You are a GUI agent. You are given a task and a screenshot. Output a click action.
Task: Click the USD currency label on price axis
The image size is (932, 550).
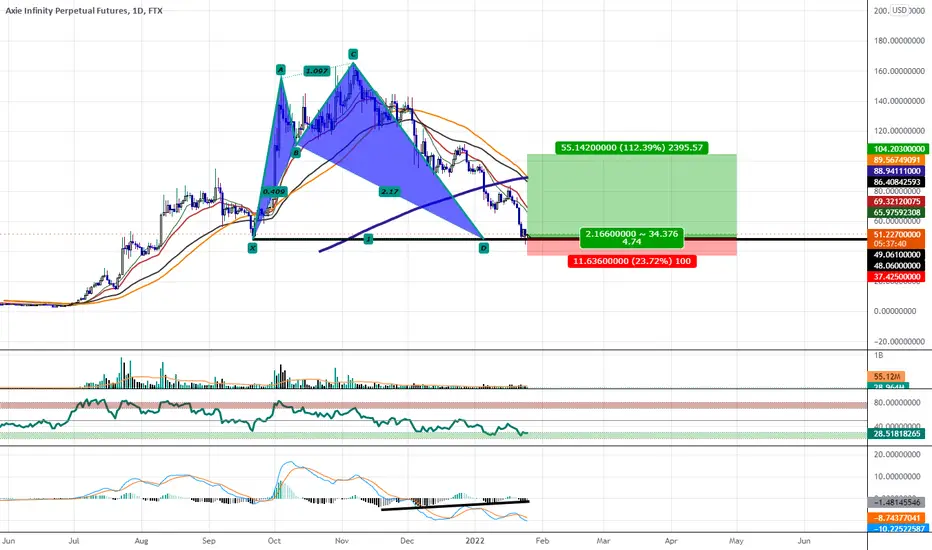(x=899, y=10)
